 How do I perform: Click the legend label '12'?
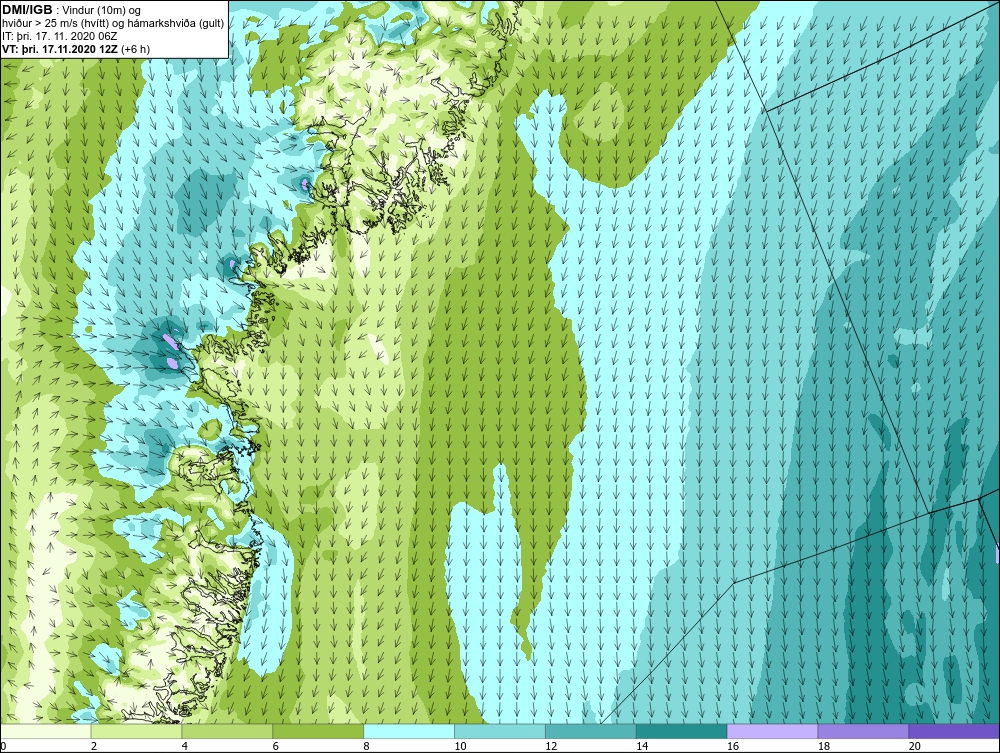click(551, 746)
